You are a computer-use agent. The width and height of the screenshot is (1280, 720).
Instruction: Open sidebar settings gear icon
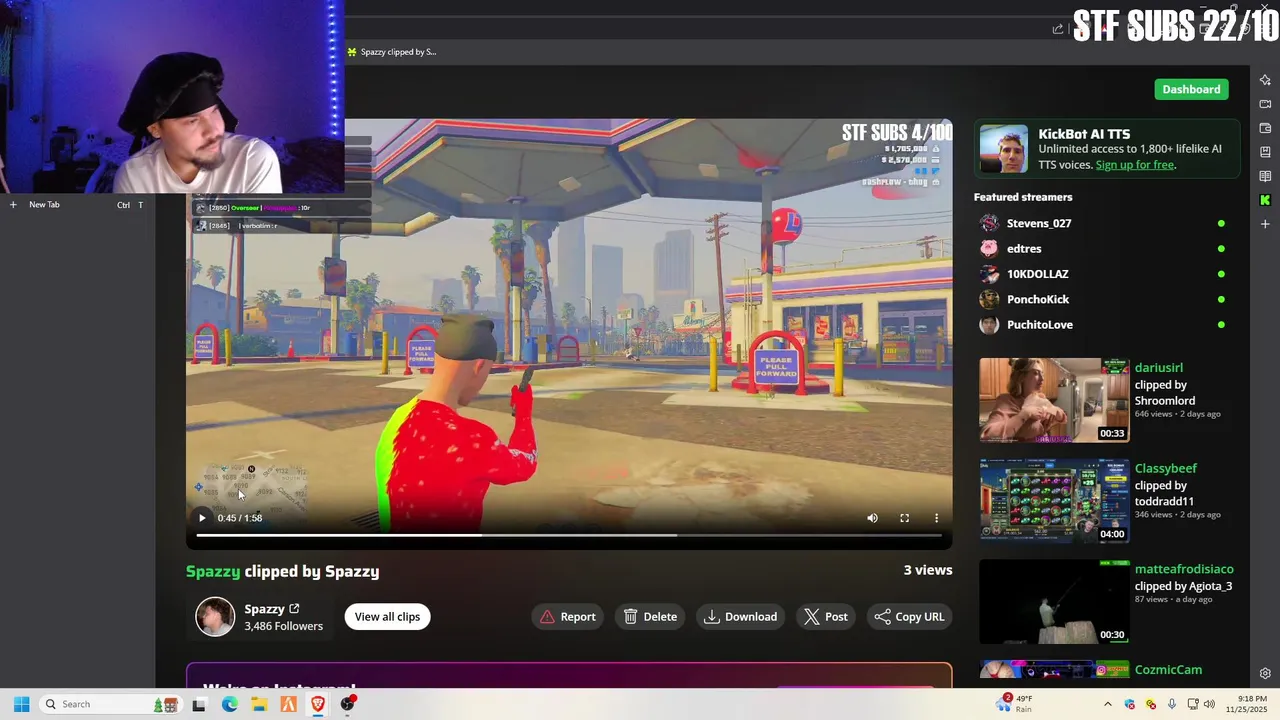[x=1265, y=674]
